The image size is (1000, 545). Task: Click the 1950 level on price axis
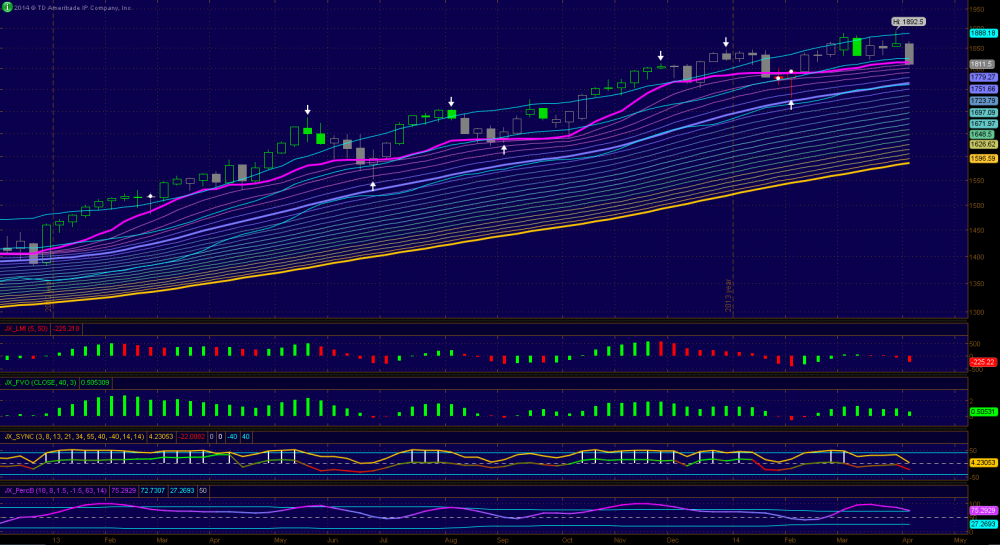tap(977, 9)
